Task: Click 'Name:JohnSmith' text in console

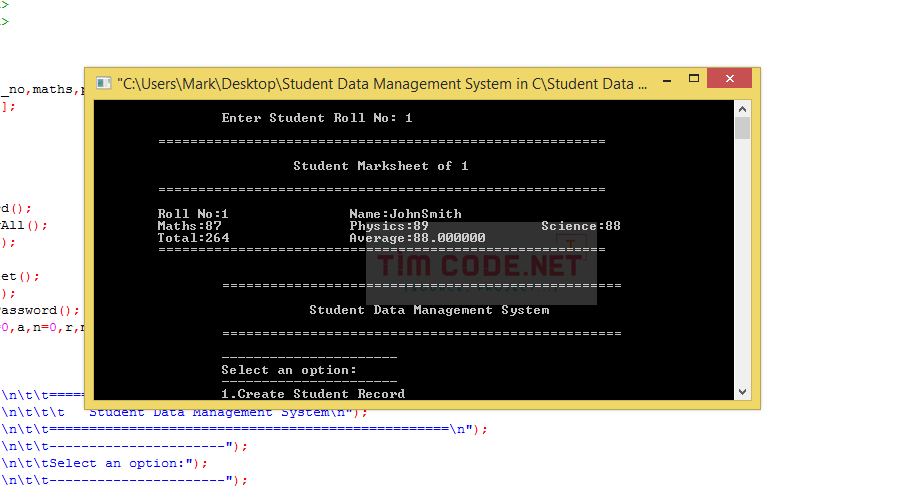Action: pyautogui.click(x=405, y=213)
